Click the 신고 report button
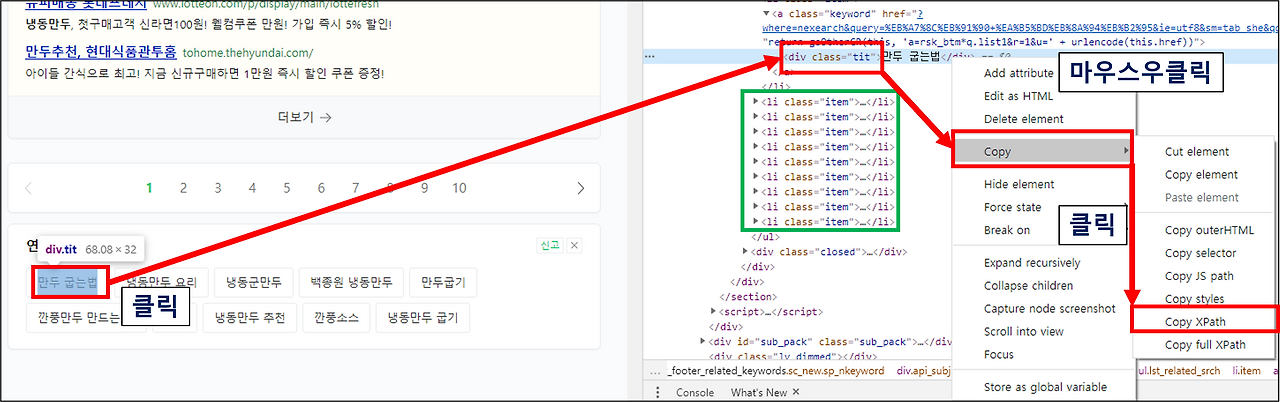This screenshot has height=402, width=1280. [550, 246]
